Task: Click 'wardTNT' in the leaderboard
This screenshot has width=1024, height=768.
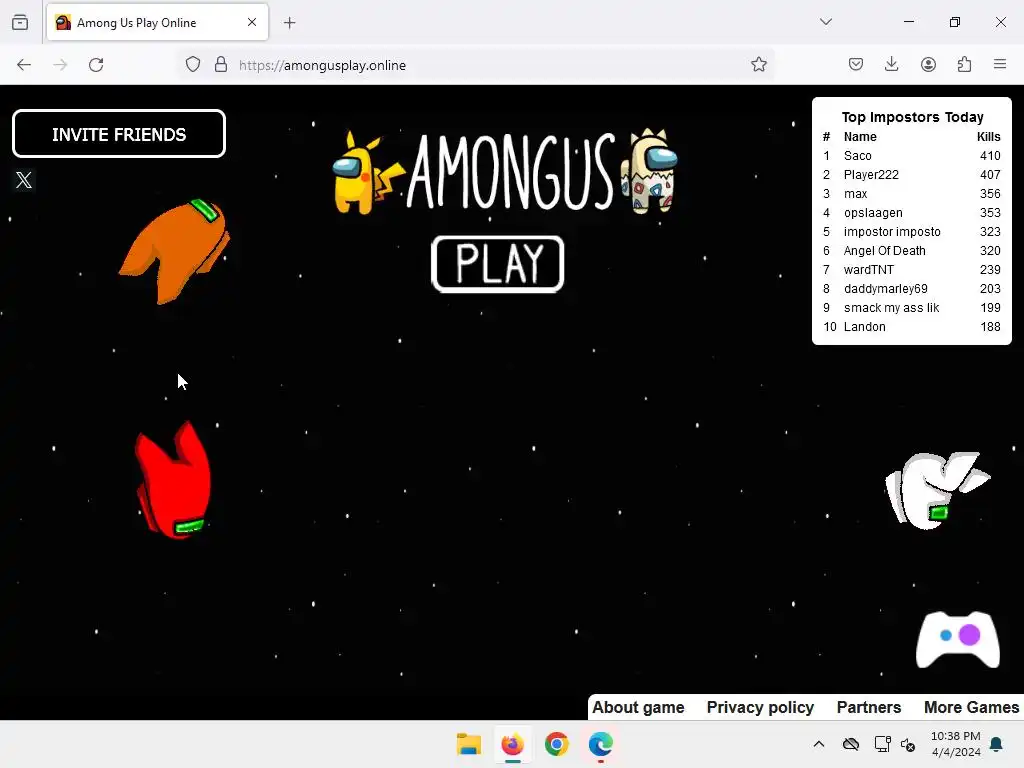Action: pyautogui.click(x=869, y=269)
